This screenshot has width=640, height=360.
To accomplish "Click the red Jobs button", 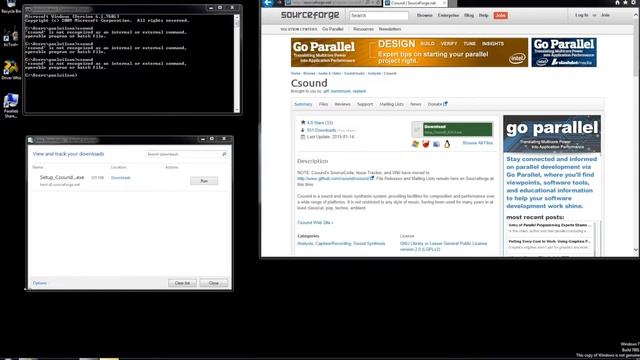I will (500, 16).
